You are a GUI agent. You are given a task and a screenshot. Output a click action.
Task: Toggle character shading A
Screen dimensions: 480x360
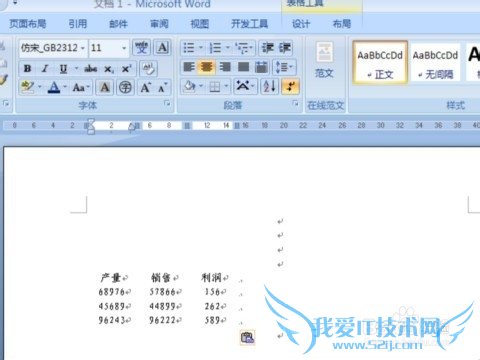coord(105,87)
